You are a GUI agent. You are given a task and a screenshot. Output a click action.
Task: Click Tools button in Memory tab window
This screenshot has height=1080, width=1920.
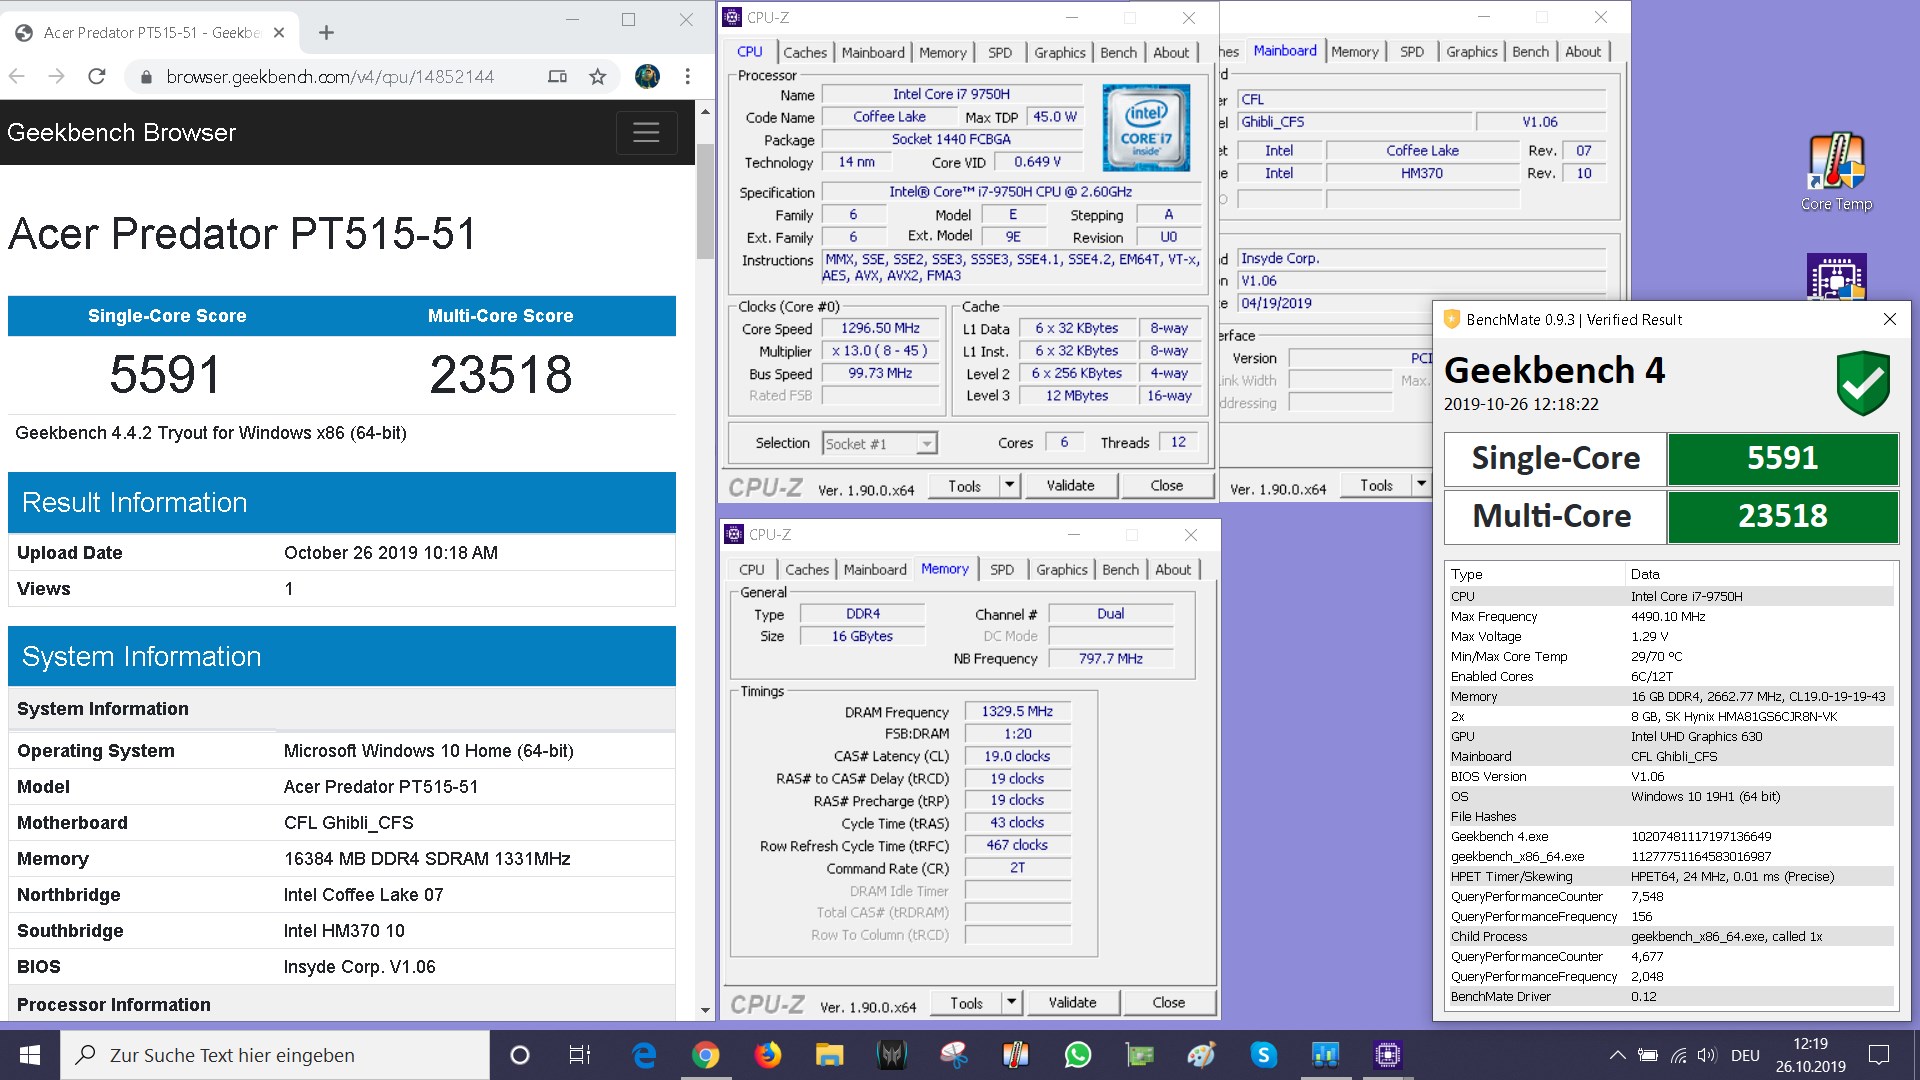pos(966,1003)
